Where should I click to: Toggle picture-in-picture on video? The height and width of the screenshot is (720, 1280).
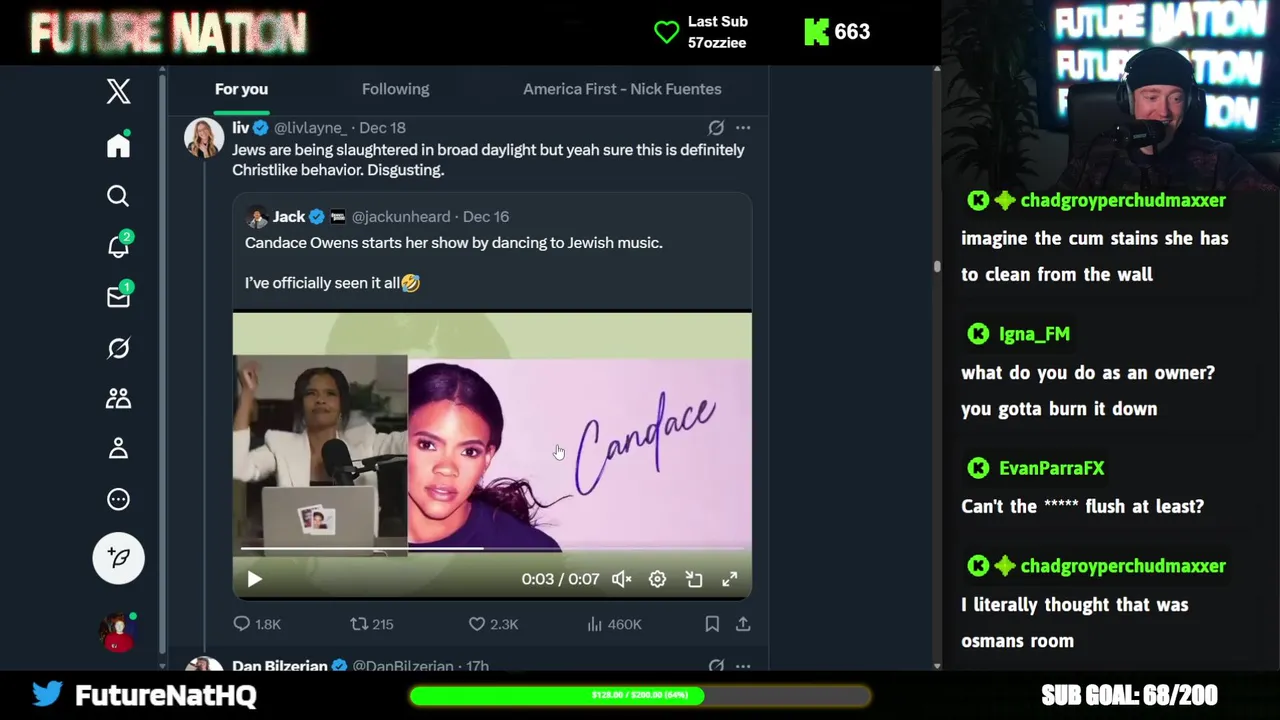[x=694, y=579]
